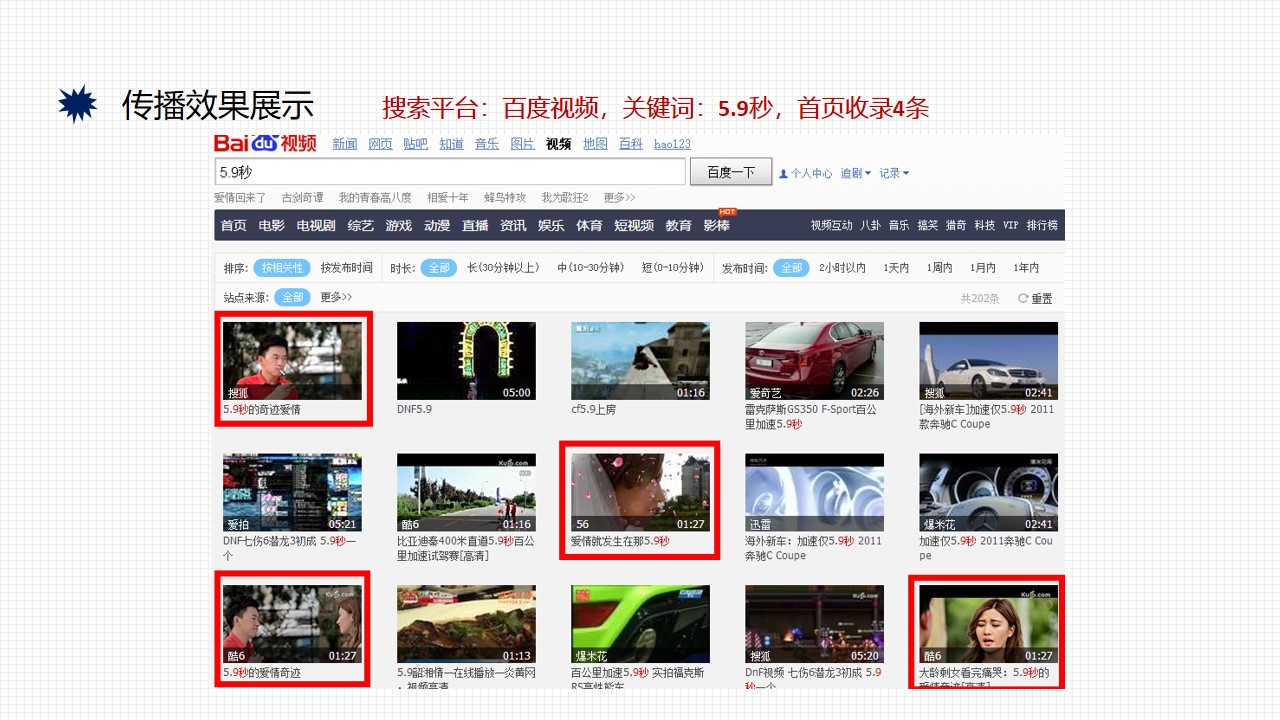Open 视频互动 in the dark nav bar
1280x720 pixels.
[x=831, y=225]
